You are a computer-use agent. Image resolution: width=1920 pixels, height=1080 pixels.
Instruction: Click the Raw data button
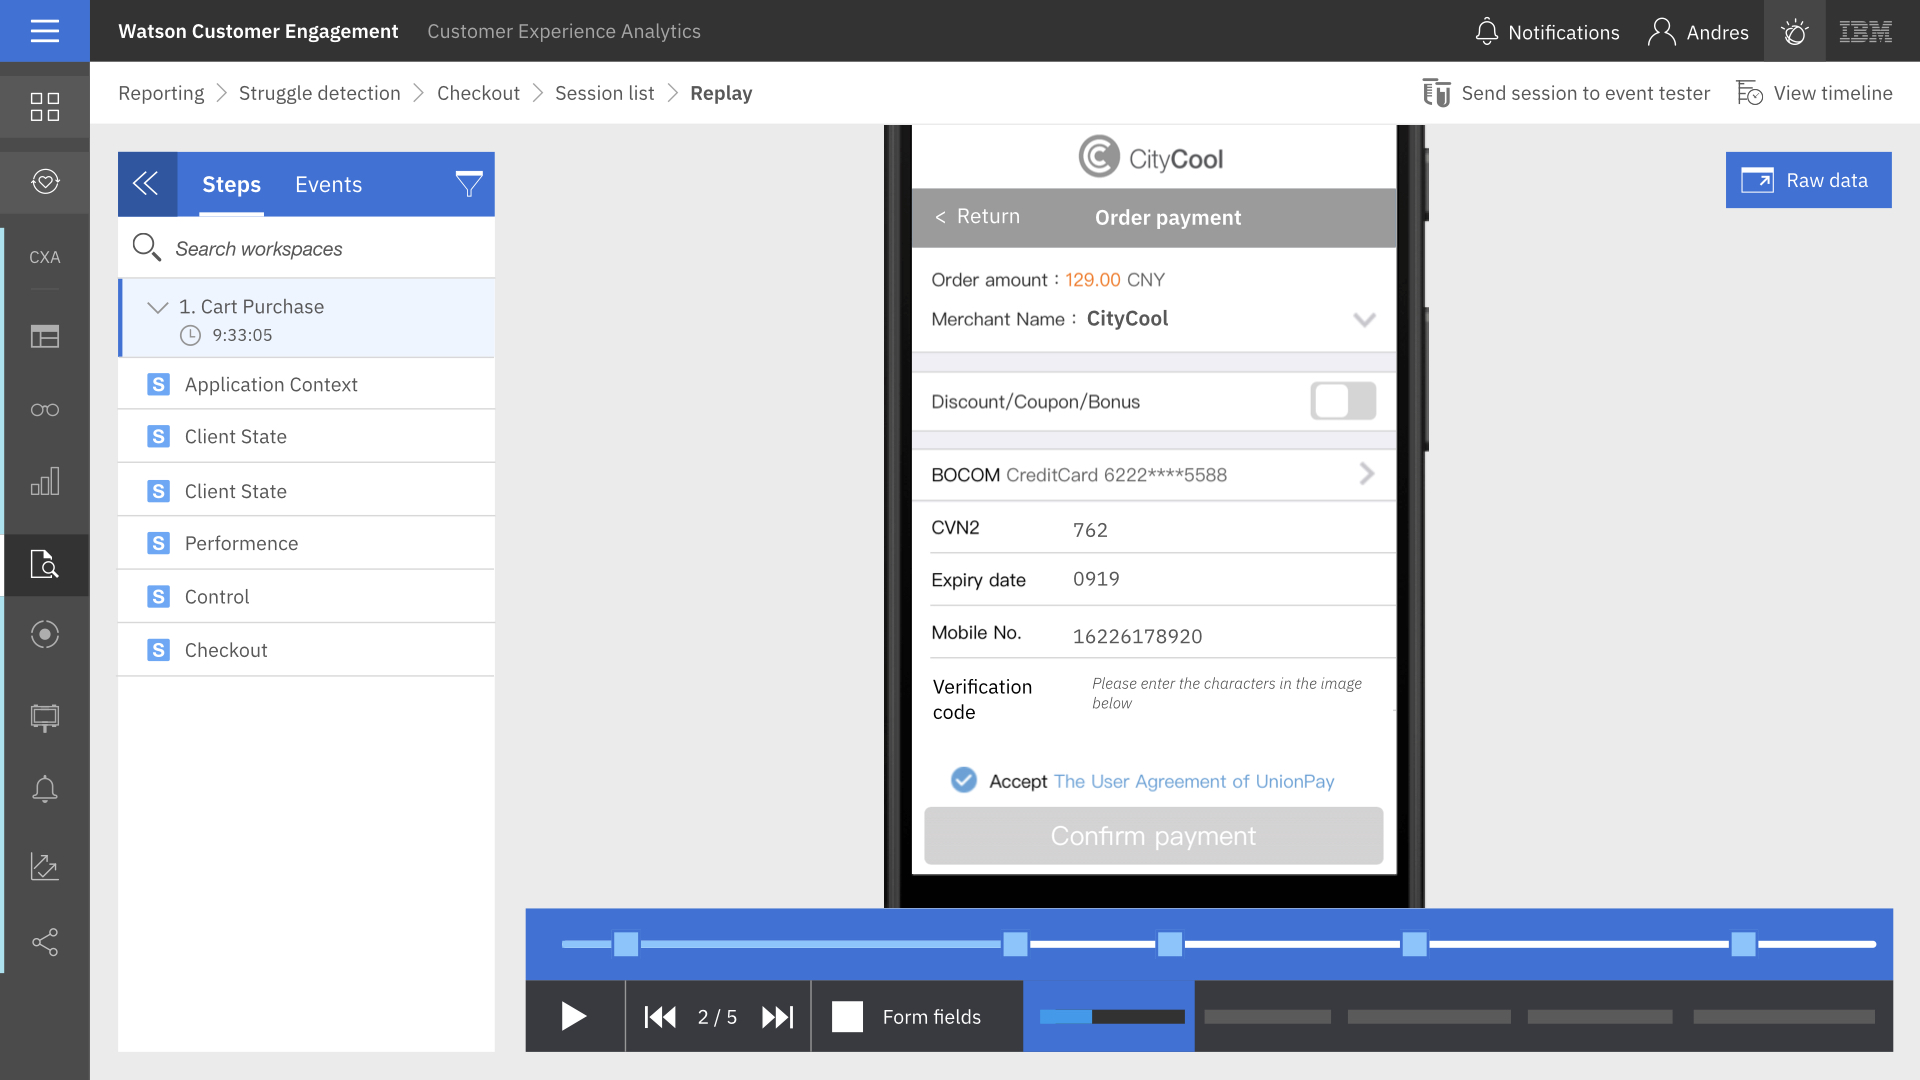1808,180
